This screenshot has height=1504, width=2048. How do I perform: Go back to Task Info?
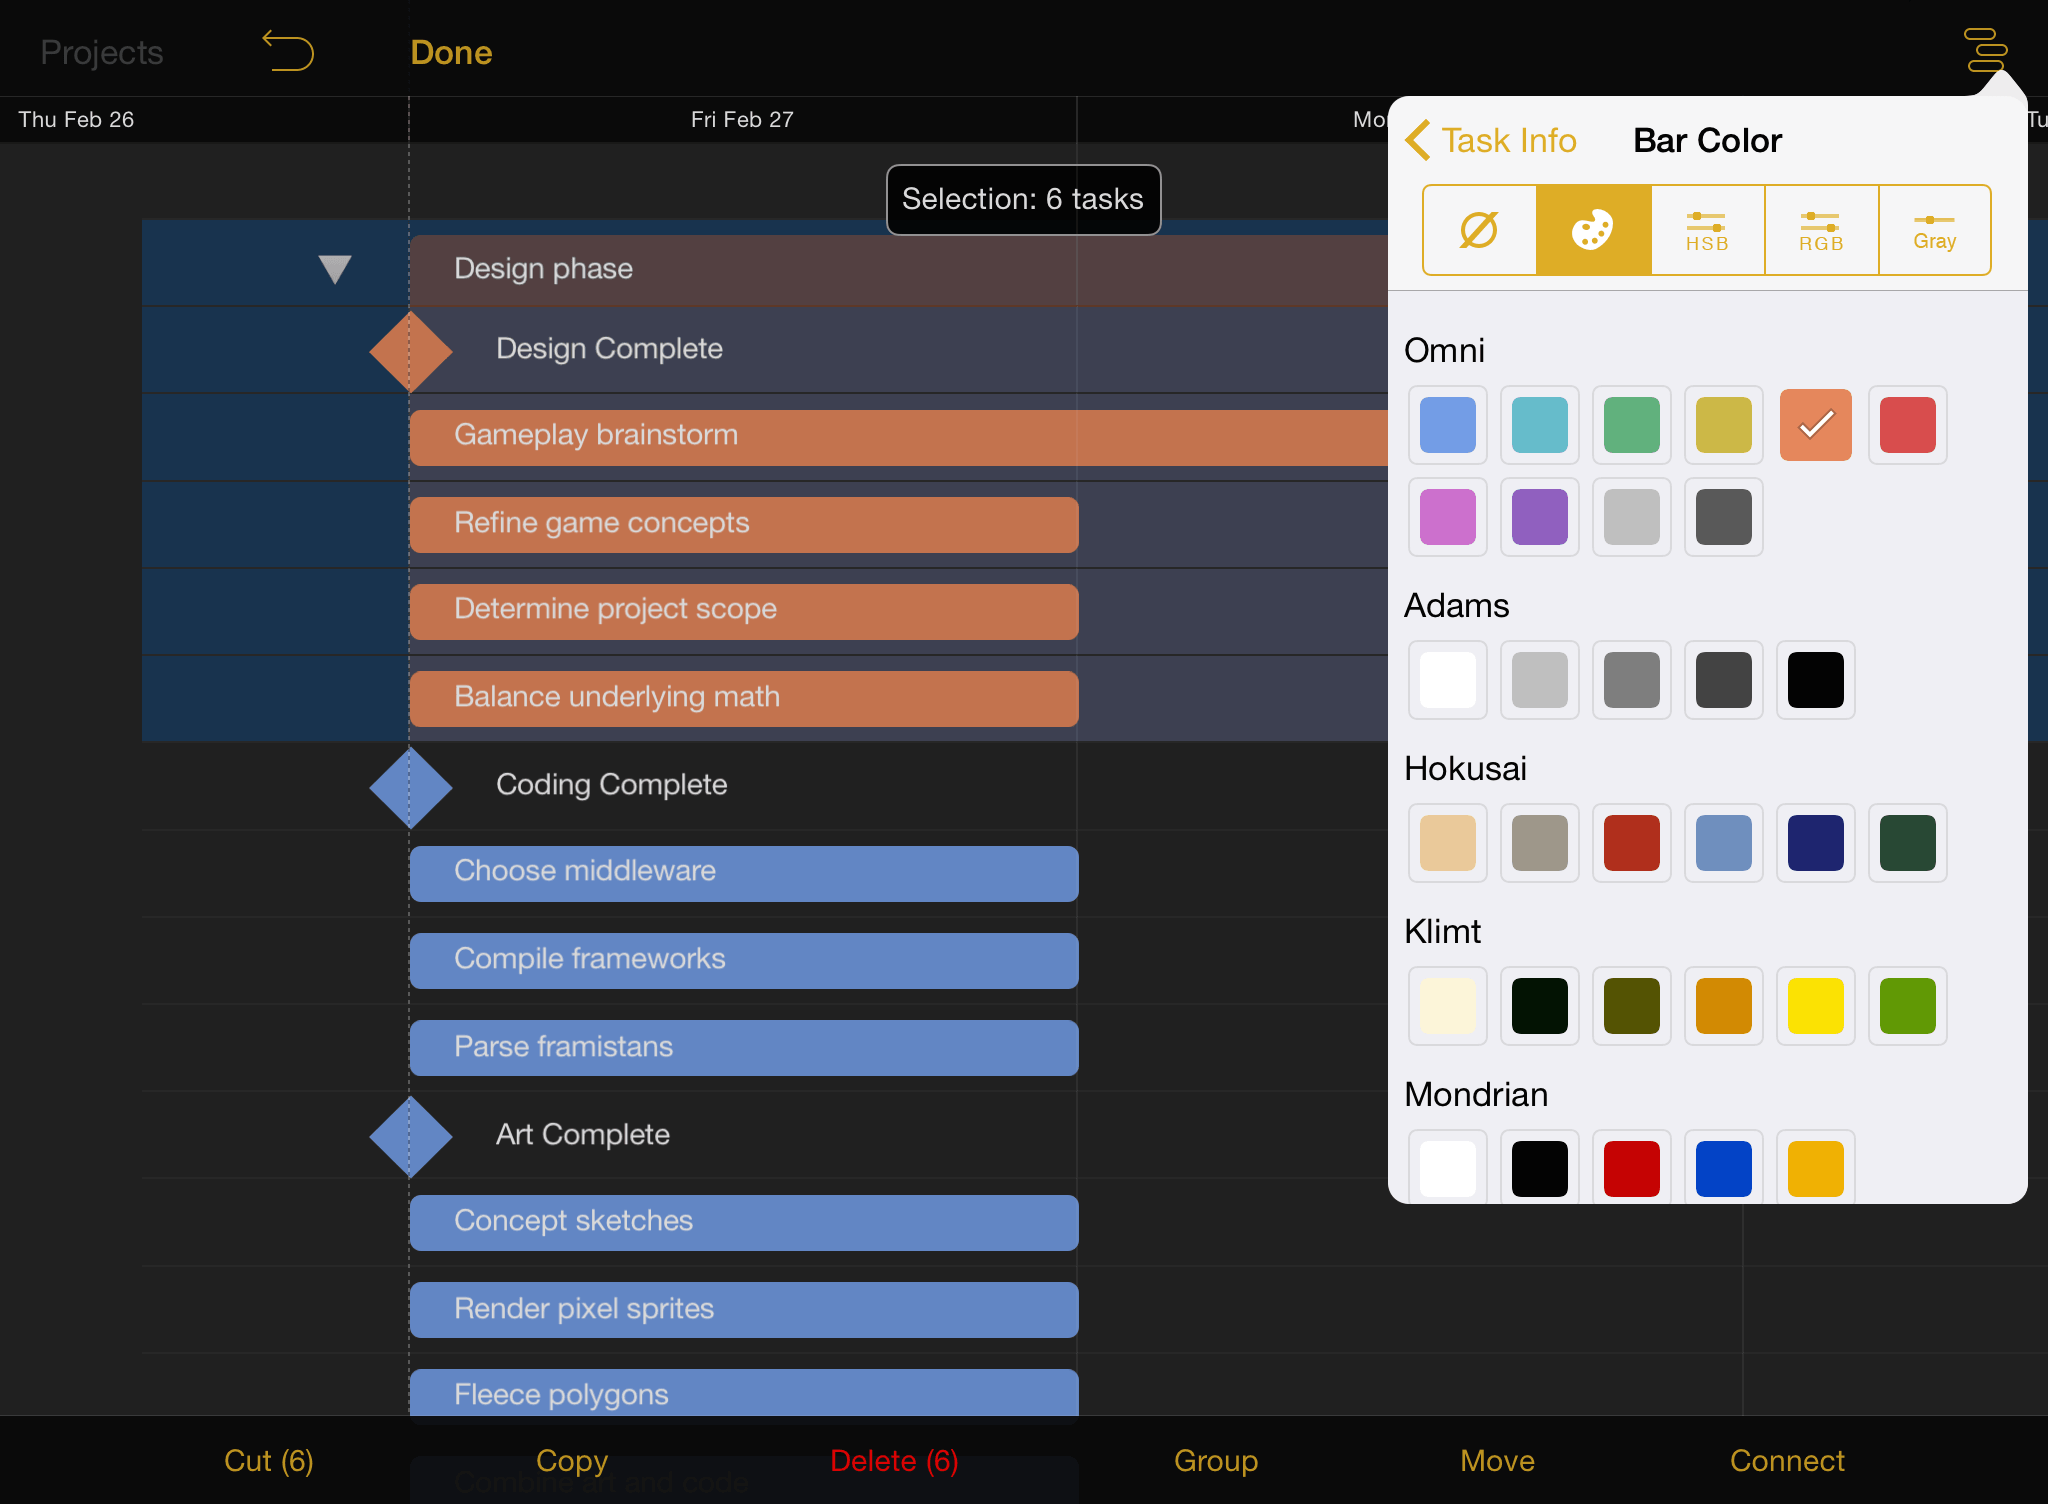pos(1491,140)
